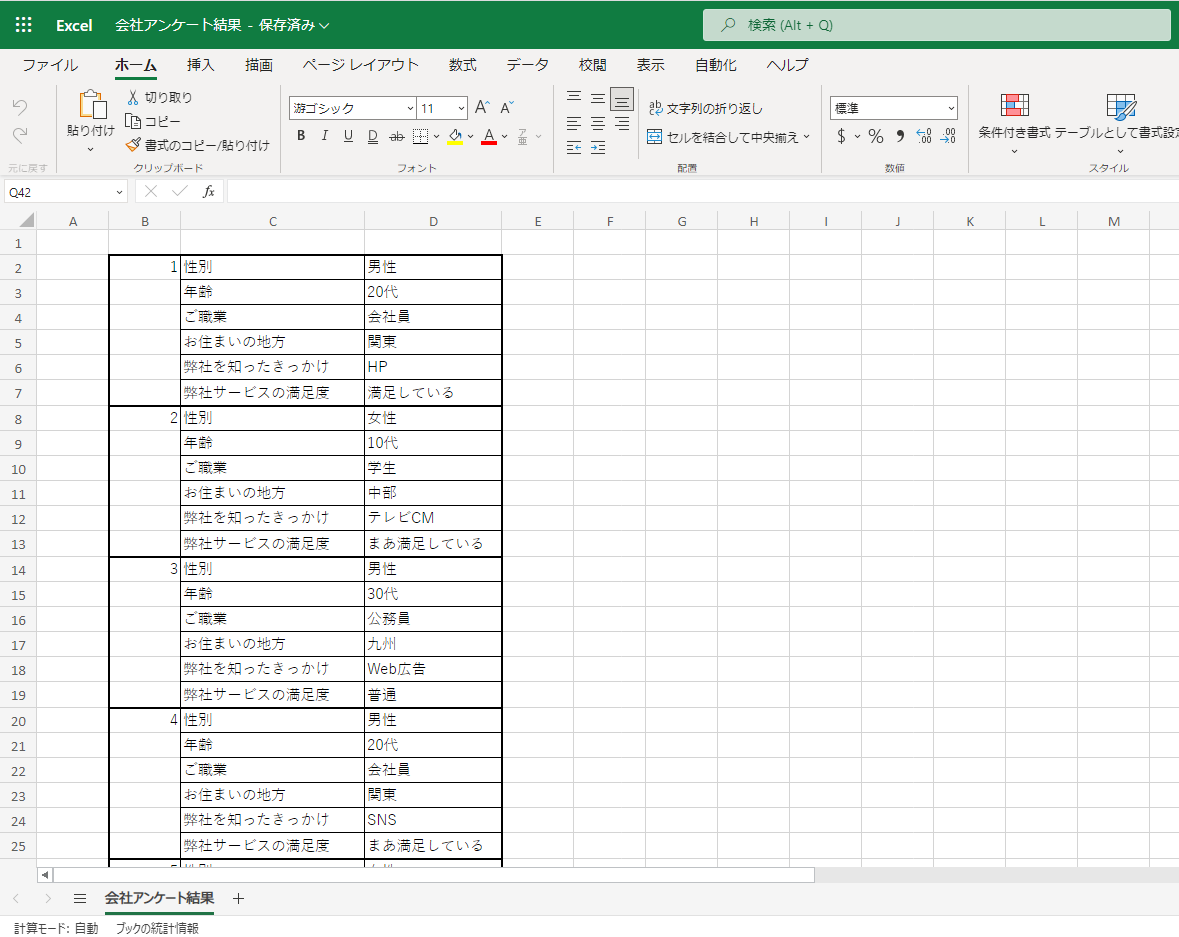Decrease decimal places
The image size is (1179, 937).
pyautogui.click(x=948, y=136)
